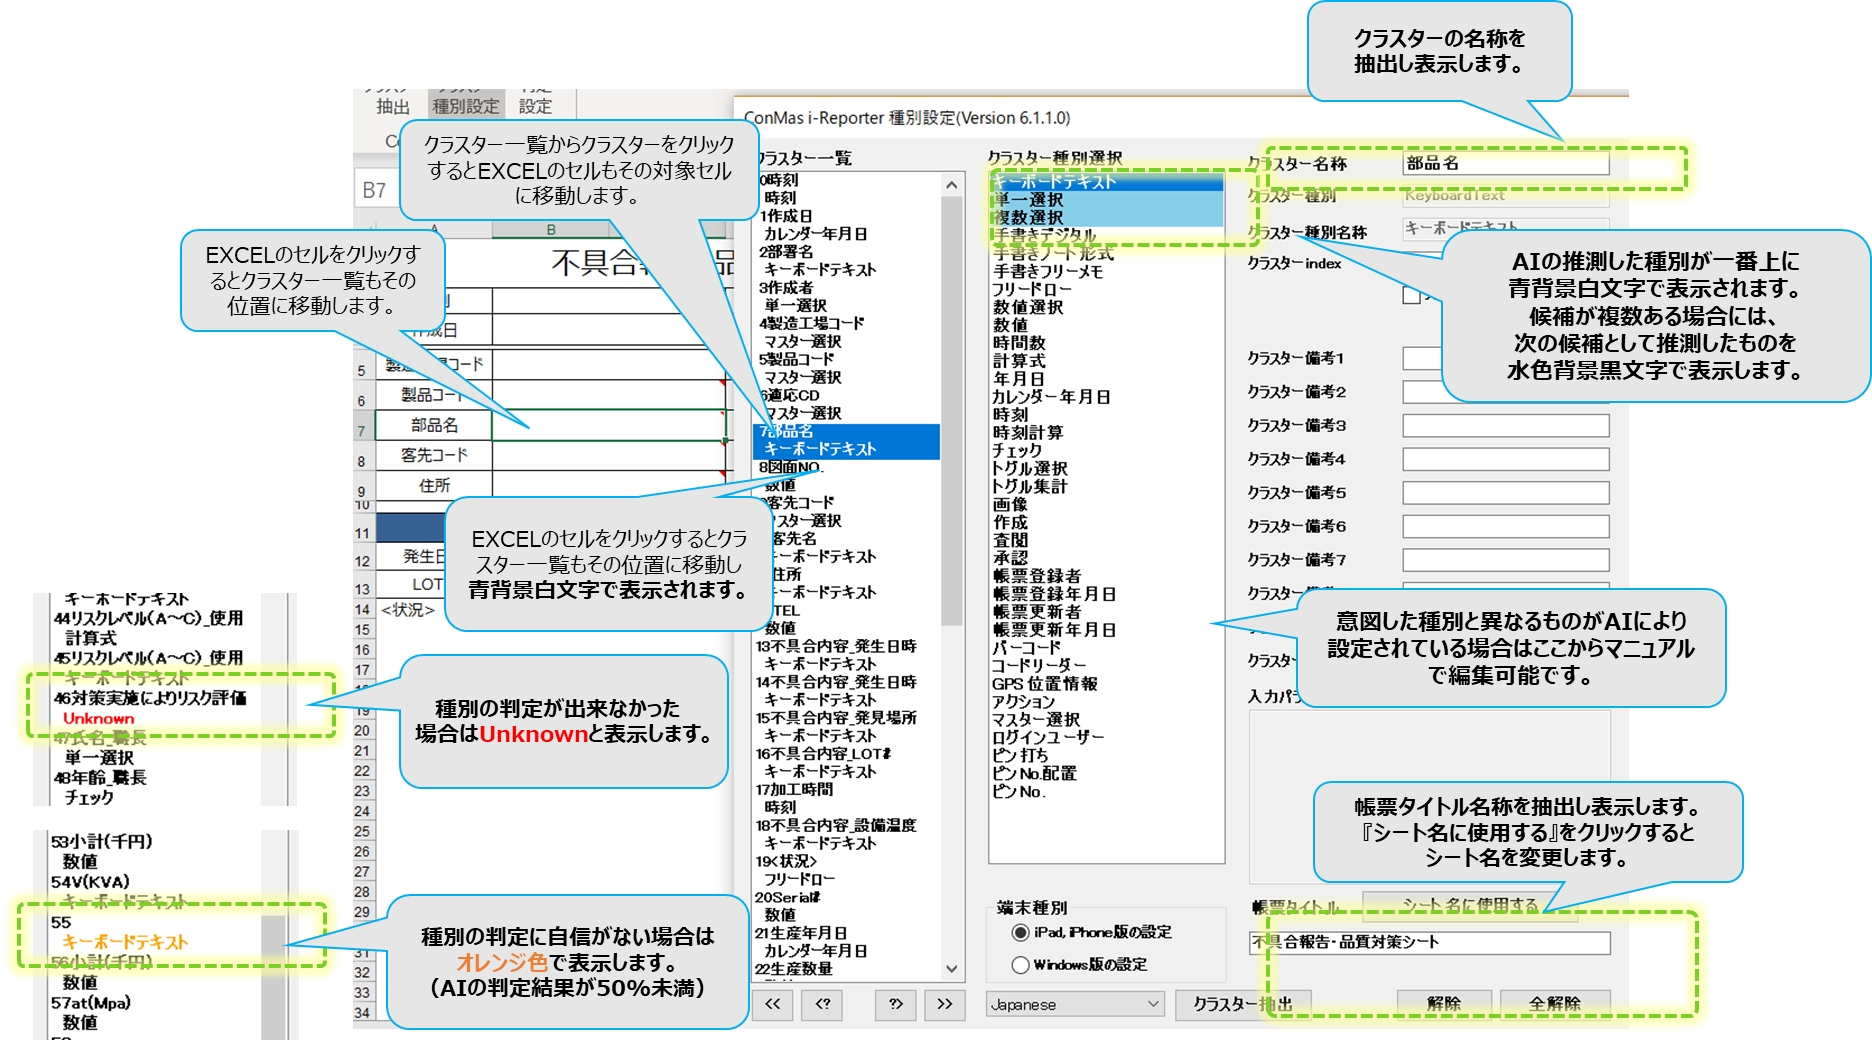The image size is (1872, 1040).
Task: Open the 設定 ribbon tab
Action: click(x=535, y=106)
